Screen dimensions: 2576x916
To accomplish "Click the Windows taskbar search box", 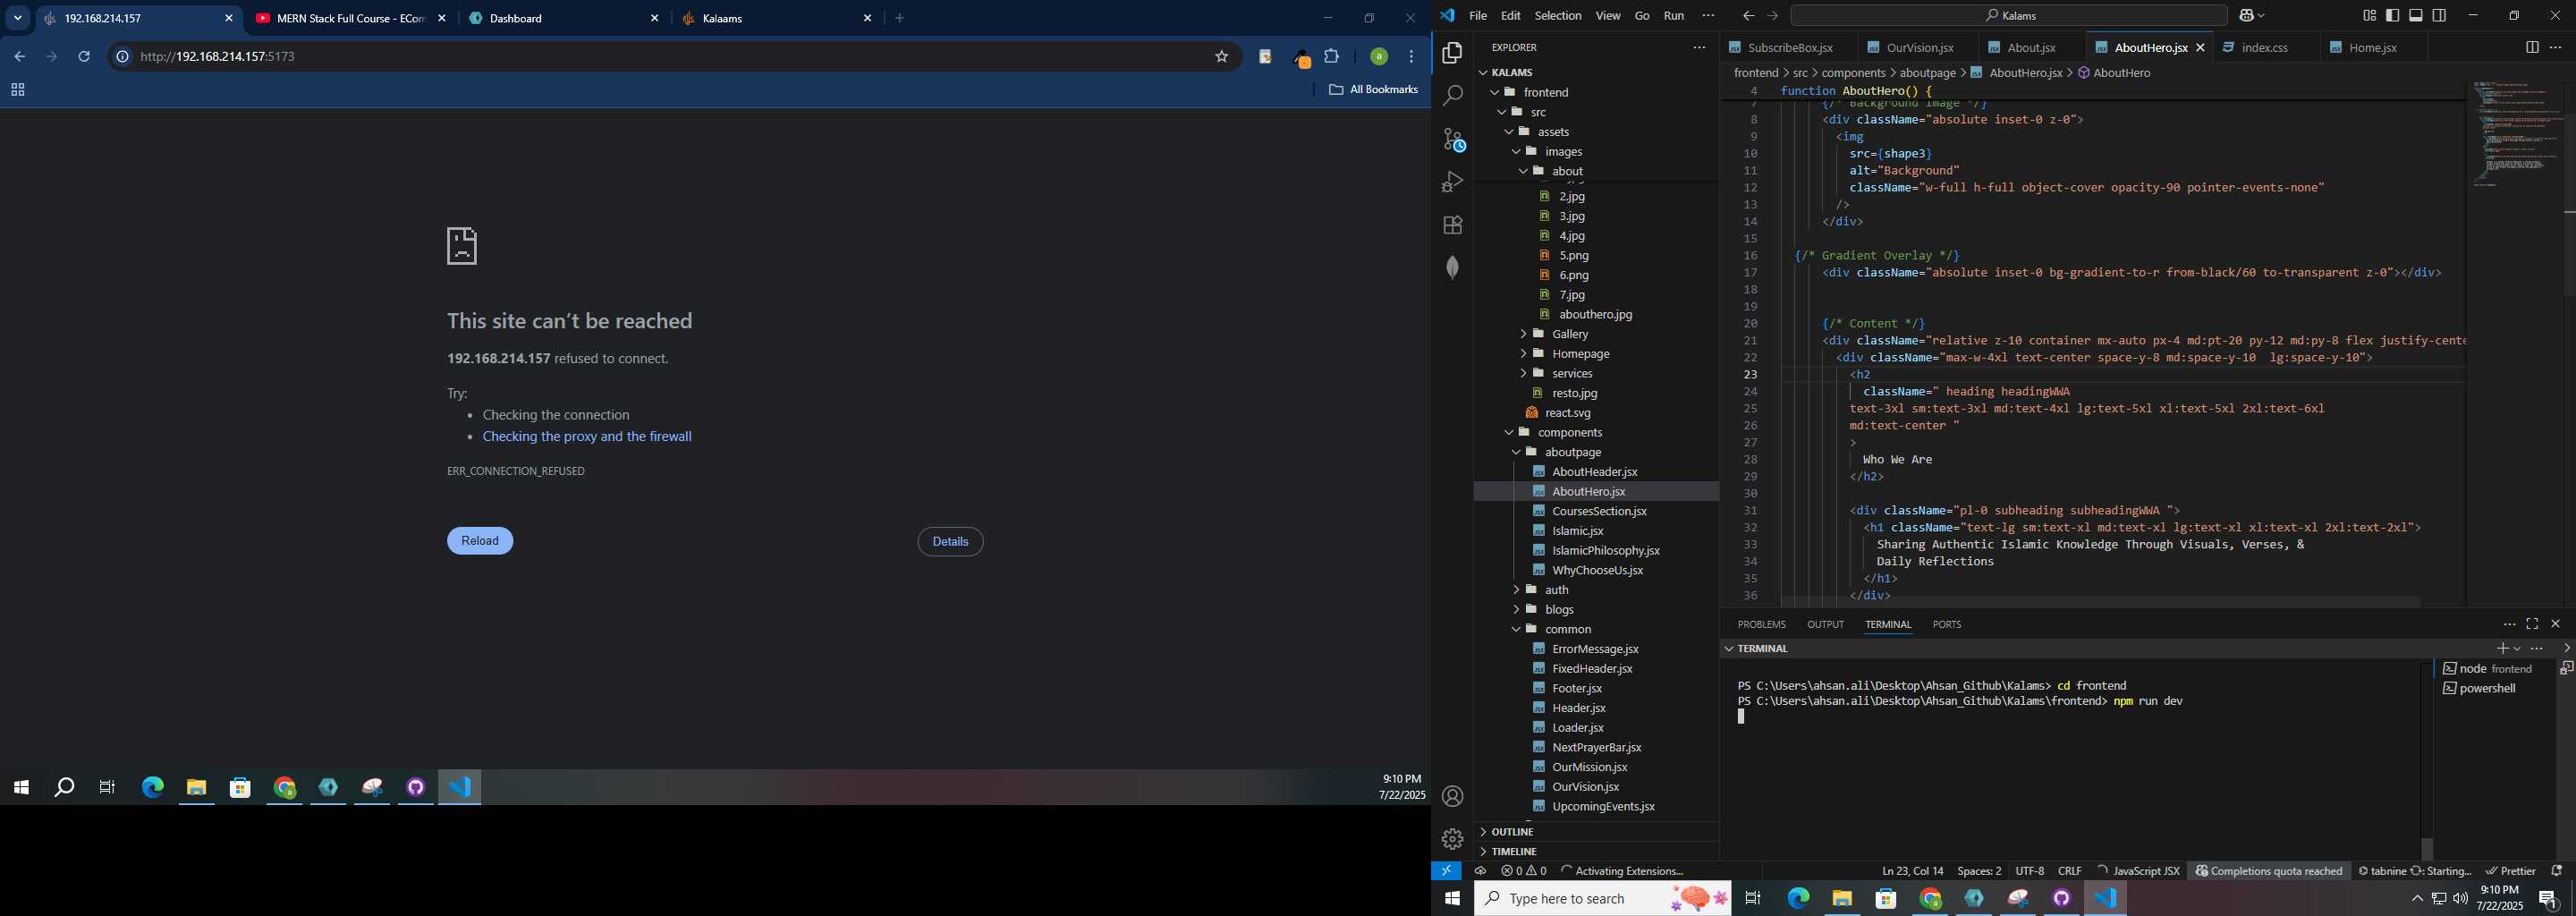I will (1602, 898).
